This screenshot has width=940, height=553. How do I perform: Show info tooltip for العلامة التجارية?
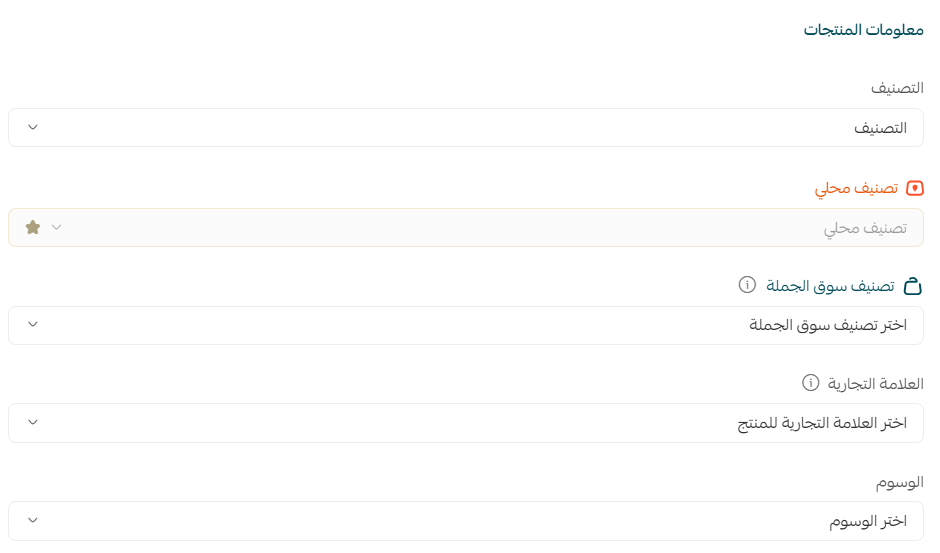coord(811,383)
